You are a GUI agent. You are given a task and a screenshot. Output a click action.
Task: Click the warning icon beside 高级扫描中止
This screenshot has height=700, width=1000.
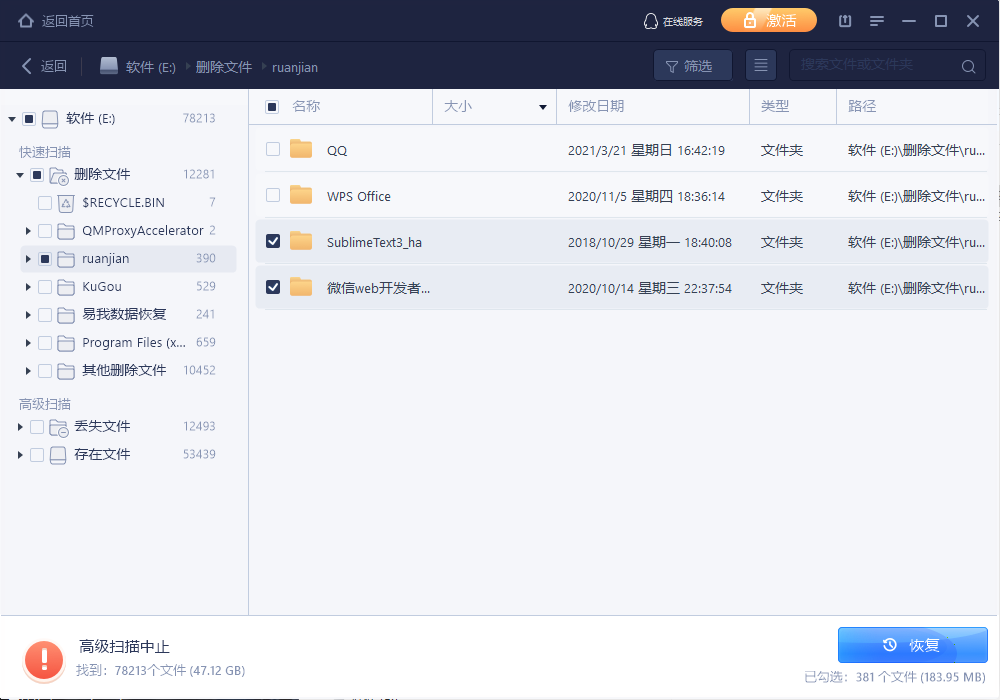click(x=44, y=658)
